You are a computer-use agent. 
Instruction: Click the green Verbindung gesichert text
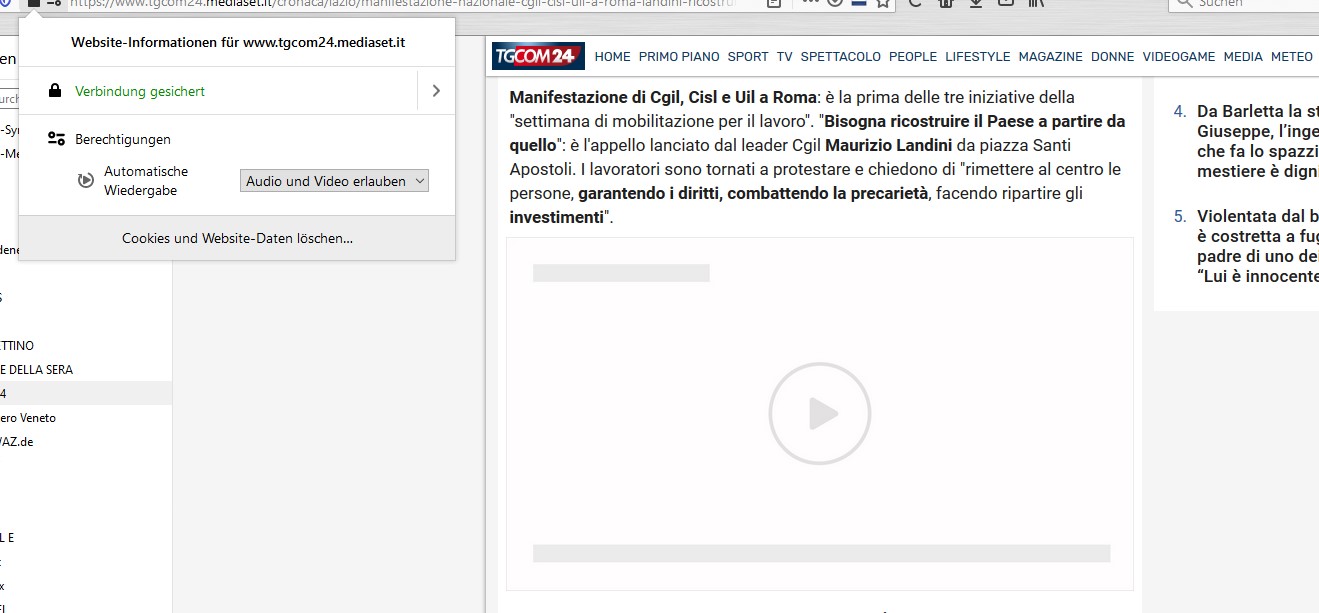(x=140, y=91)
